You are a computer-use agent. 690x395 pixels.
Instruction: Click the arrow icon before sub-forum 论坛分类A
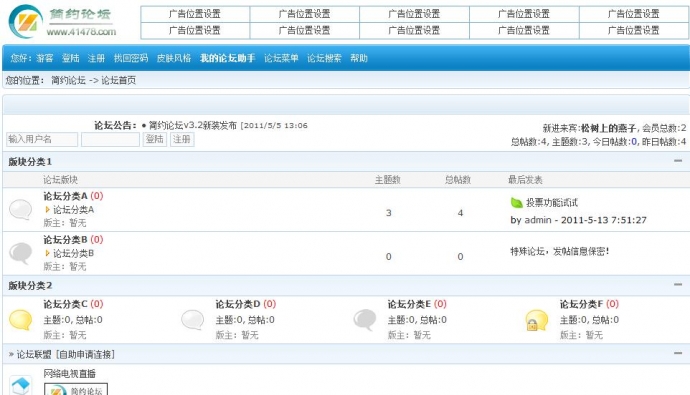coord(47,209)
